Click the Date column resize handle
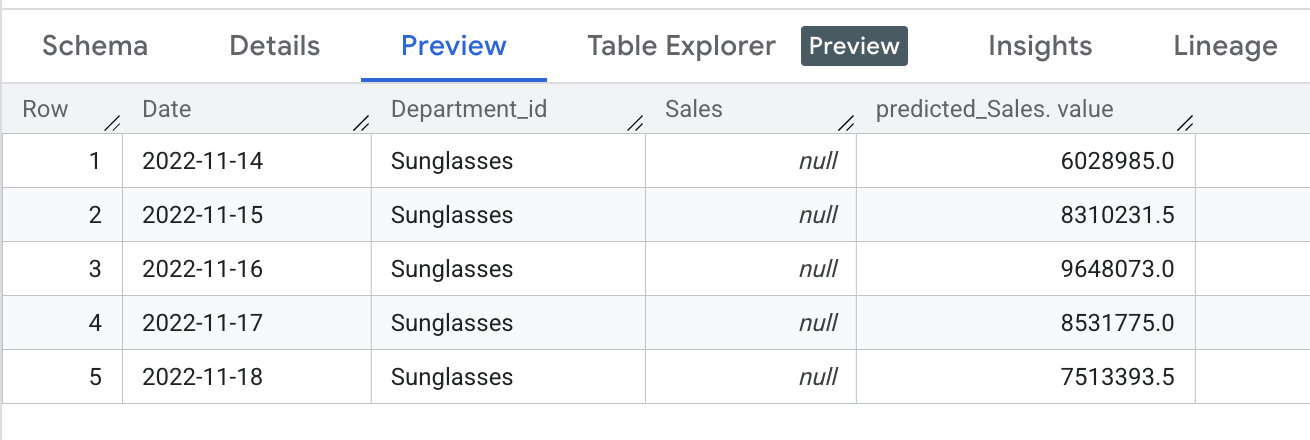The height and width of the screenshot is (440, 1310). pos(361,124)
